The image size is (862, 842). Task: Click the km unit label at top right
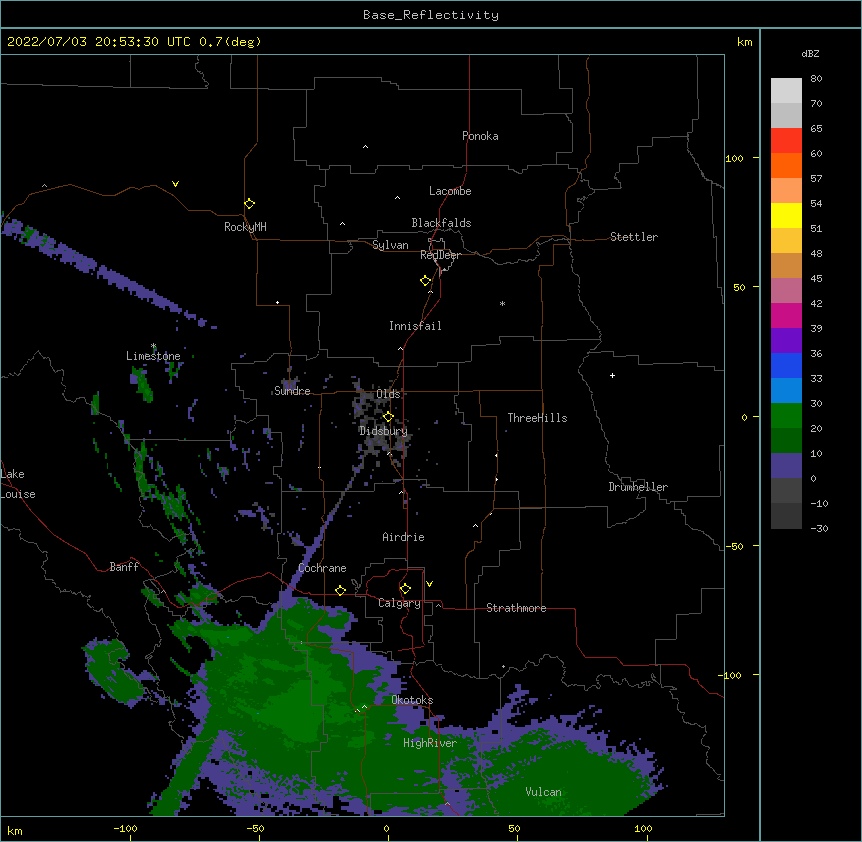(745, 42)
